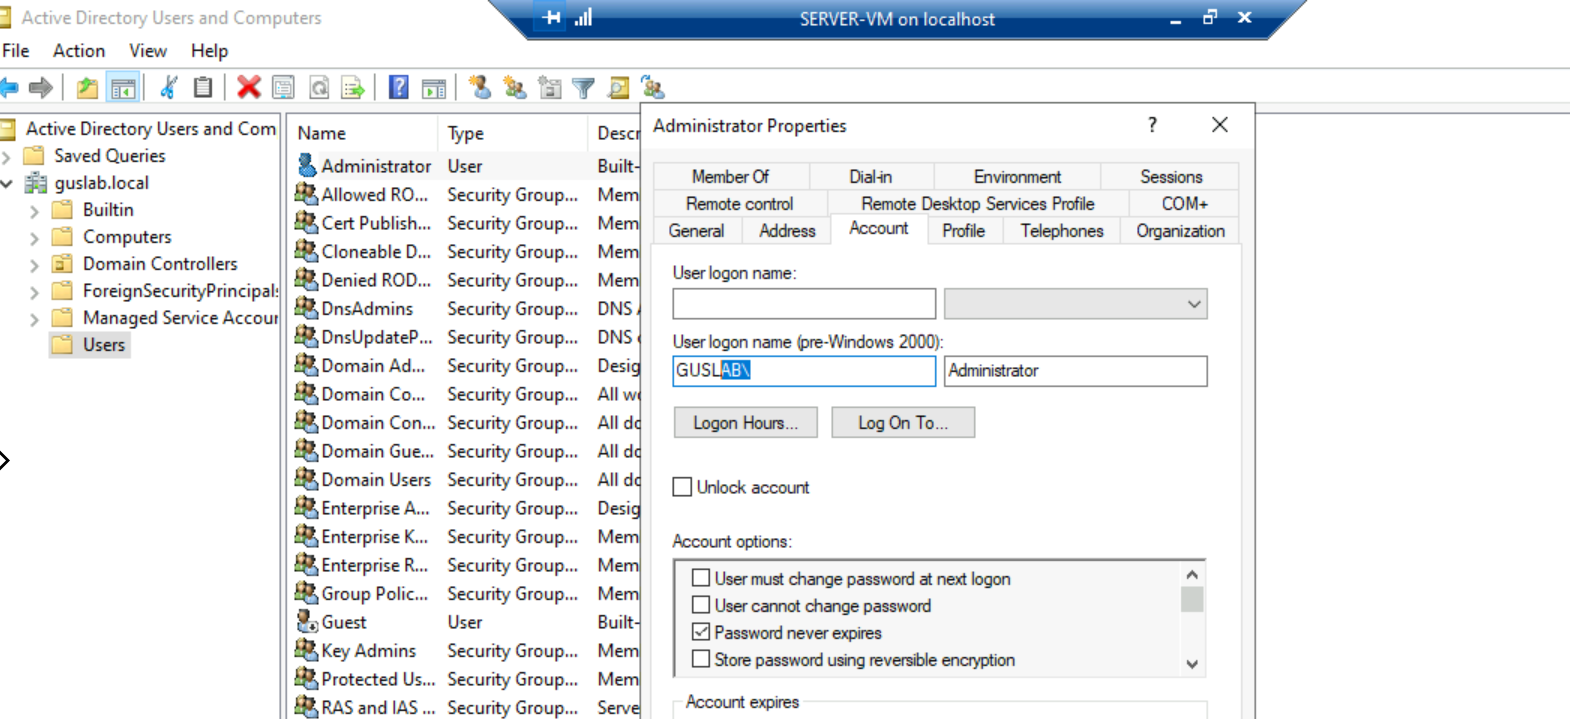Expand the Computers container
Viewport: 1570px width, 719px height.
click(35, 238)
